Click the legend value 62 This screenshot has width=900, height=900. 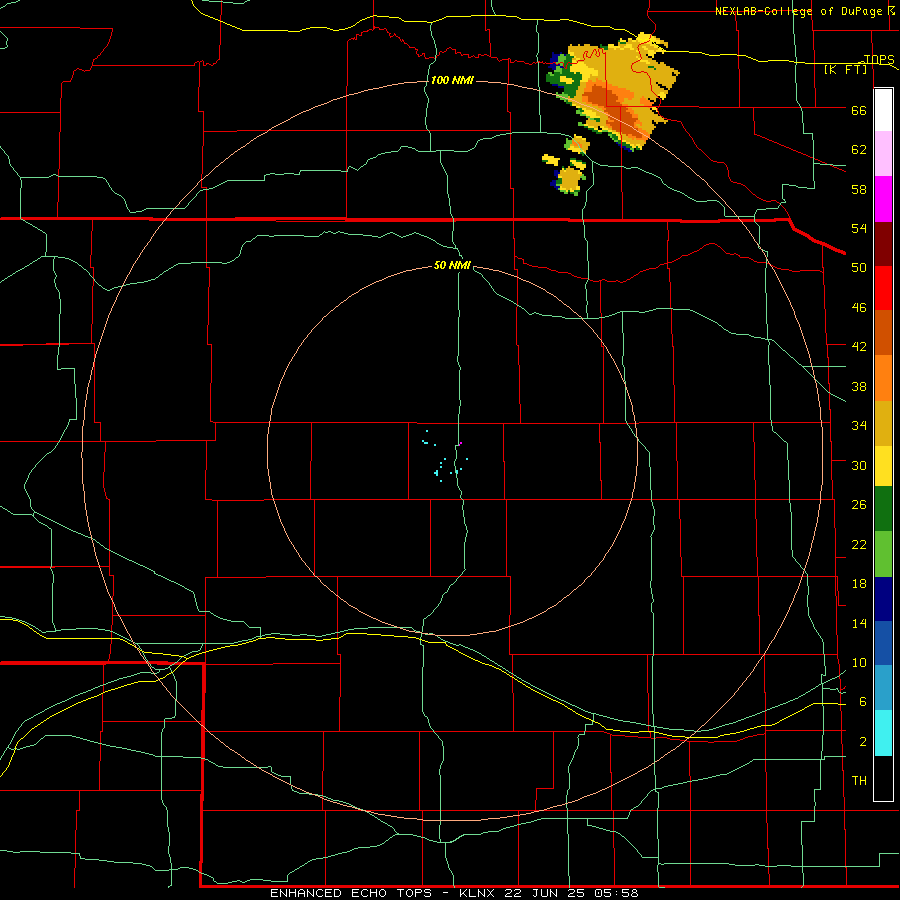[x=859, y=150]
